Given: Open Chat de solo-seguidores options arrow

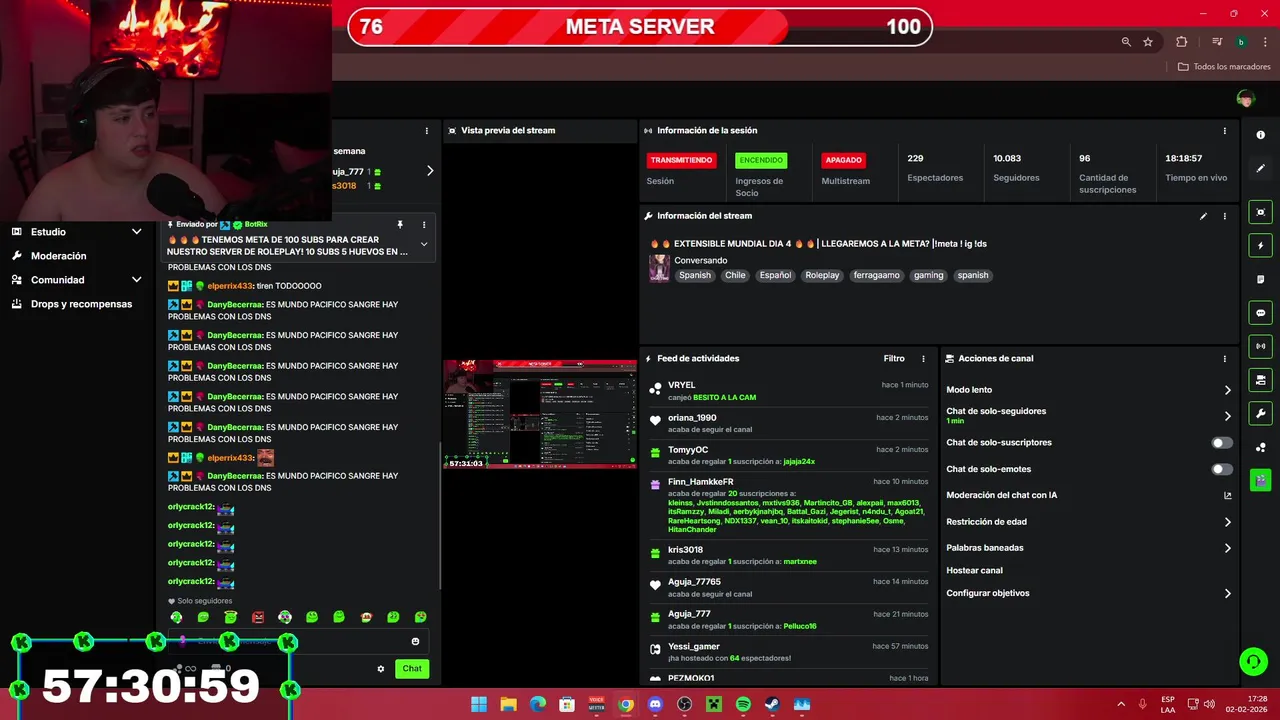Looking at the screenshot, I should coord(1227,416).
